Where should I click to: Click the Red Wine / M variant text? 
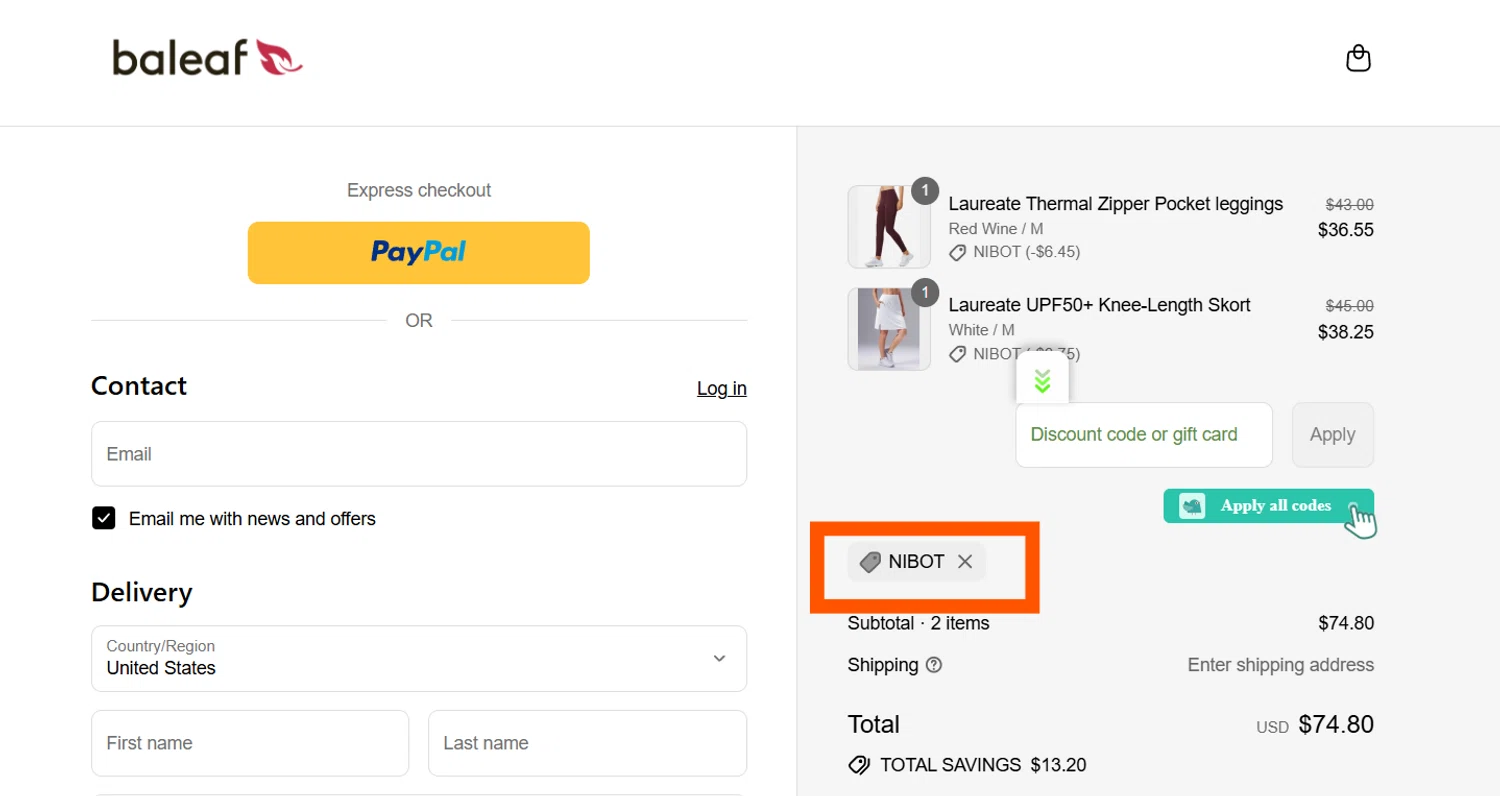coord(996,229)
